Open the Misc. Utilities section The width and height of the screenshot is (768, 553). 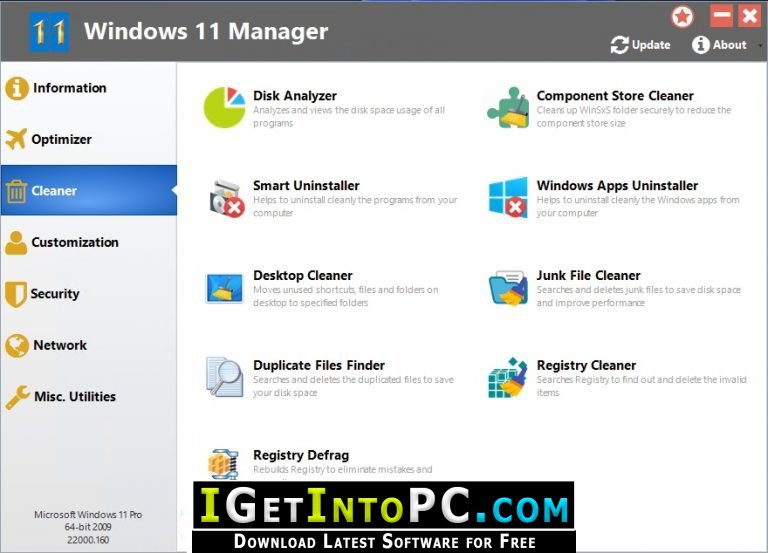(89, 396)
